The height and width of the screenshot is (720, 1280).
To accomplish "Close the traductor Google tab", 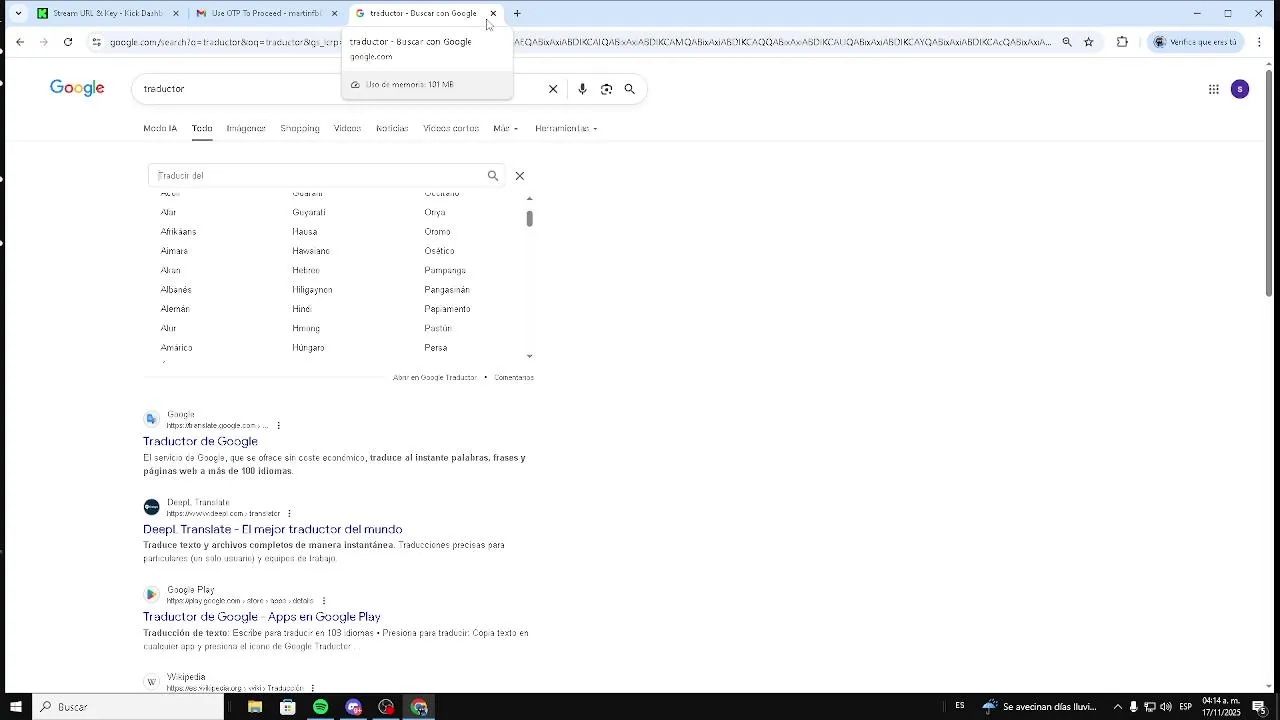I will tap(493, 13).
